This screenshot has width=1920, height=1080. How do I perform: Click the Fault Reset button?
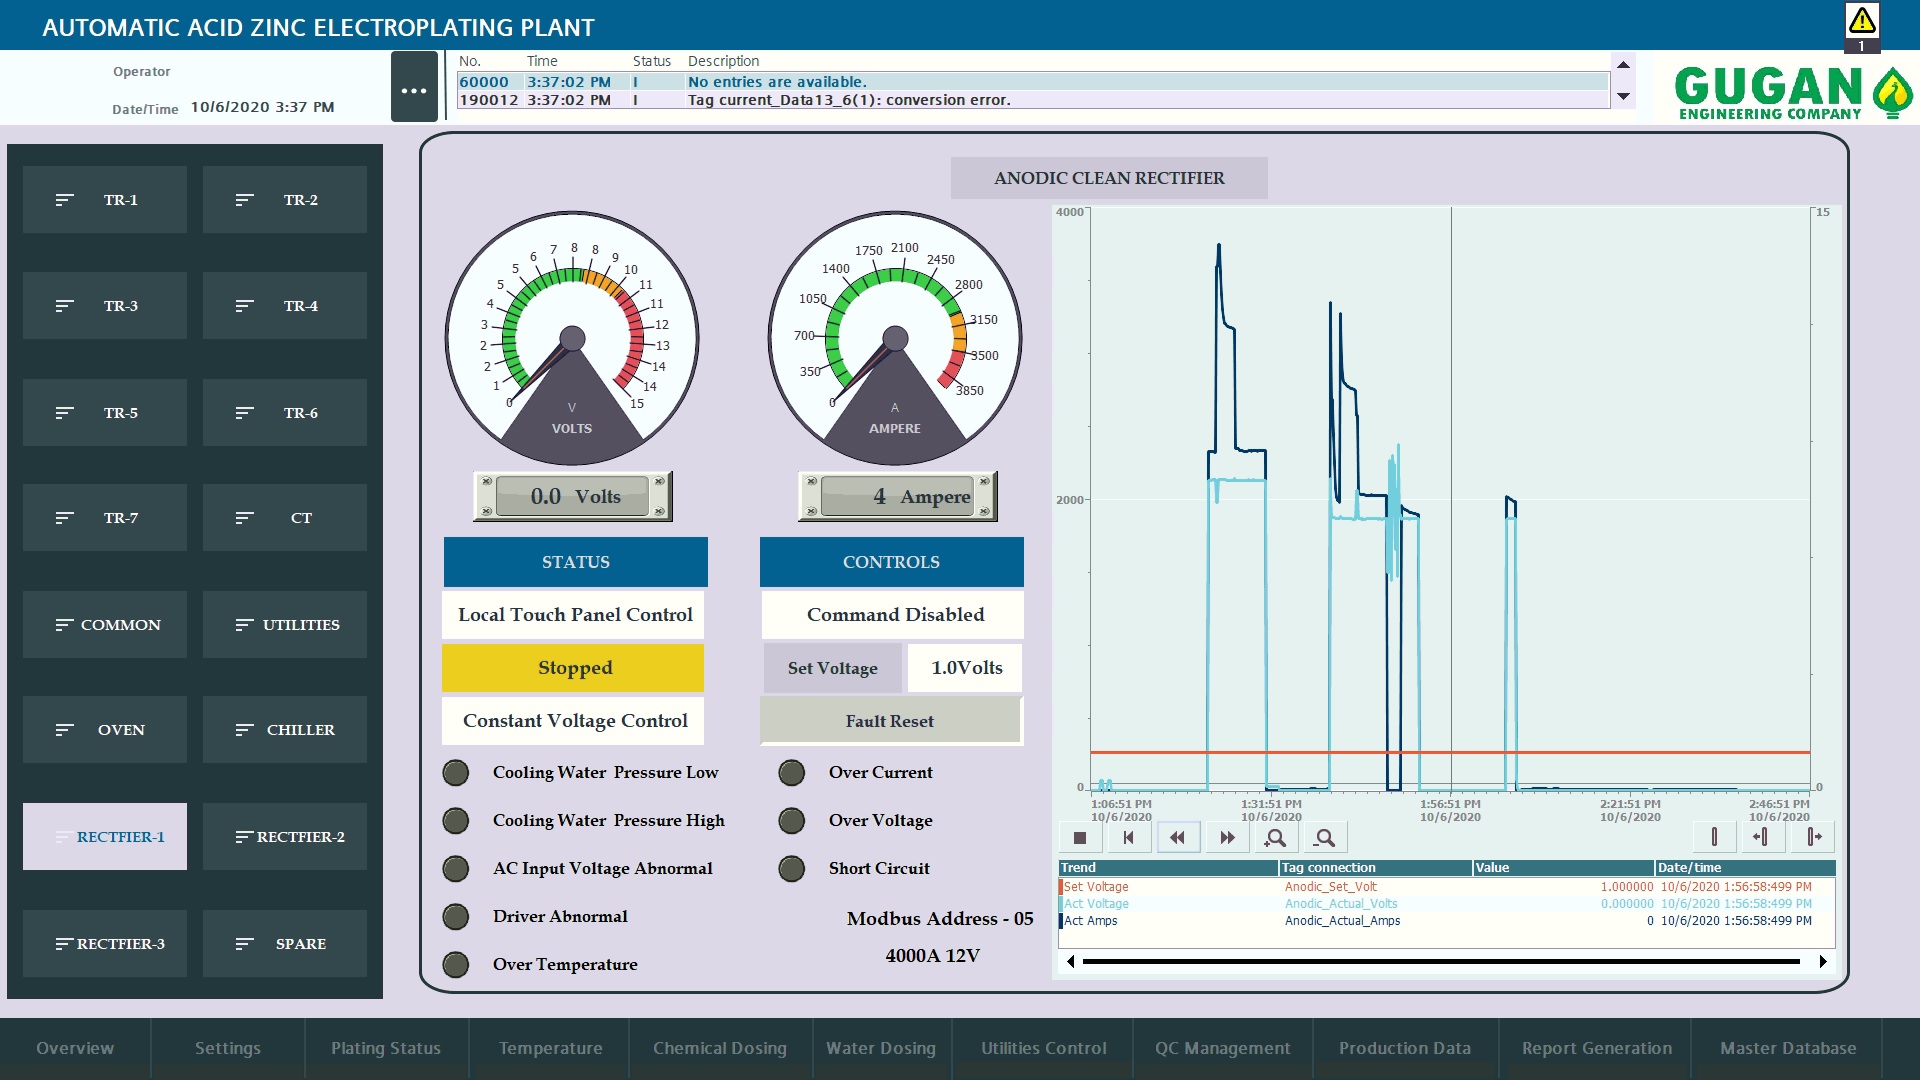coord(890,721)
